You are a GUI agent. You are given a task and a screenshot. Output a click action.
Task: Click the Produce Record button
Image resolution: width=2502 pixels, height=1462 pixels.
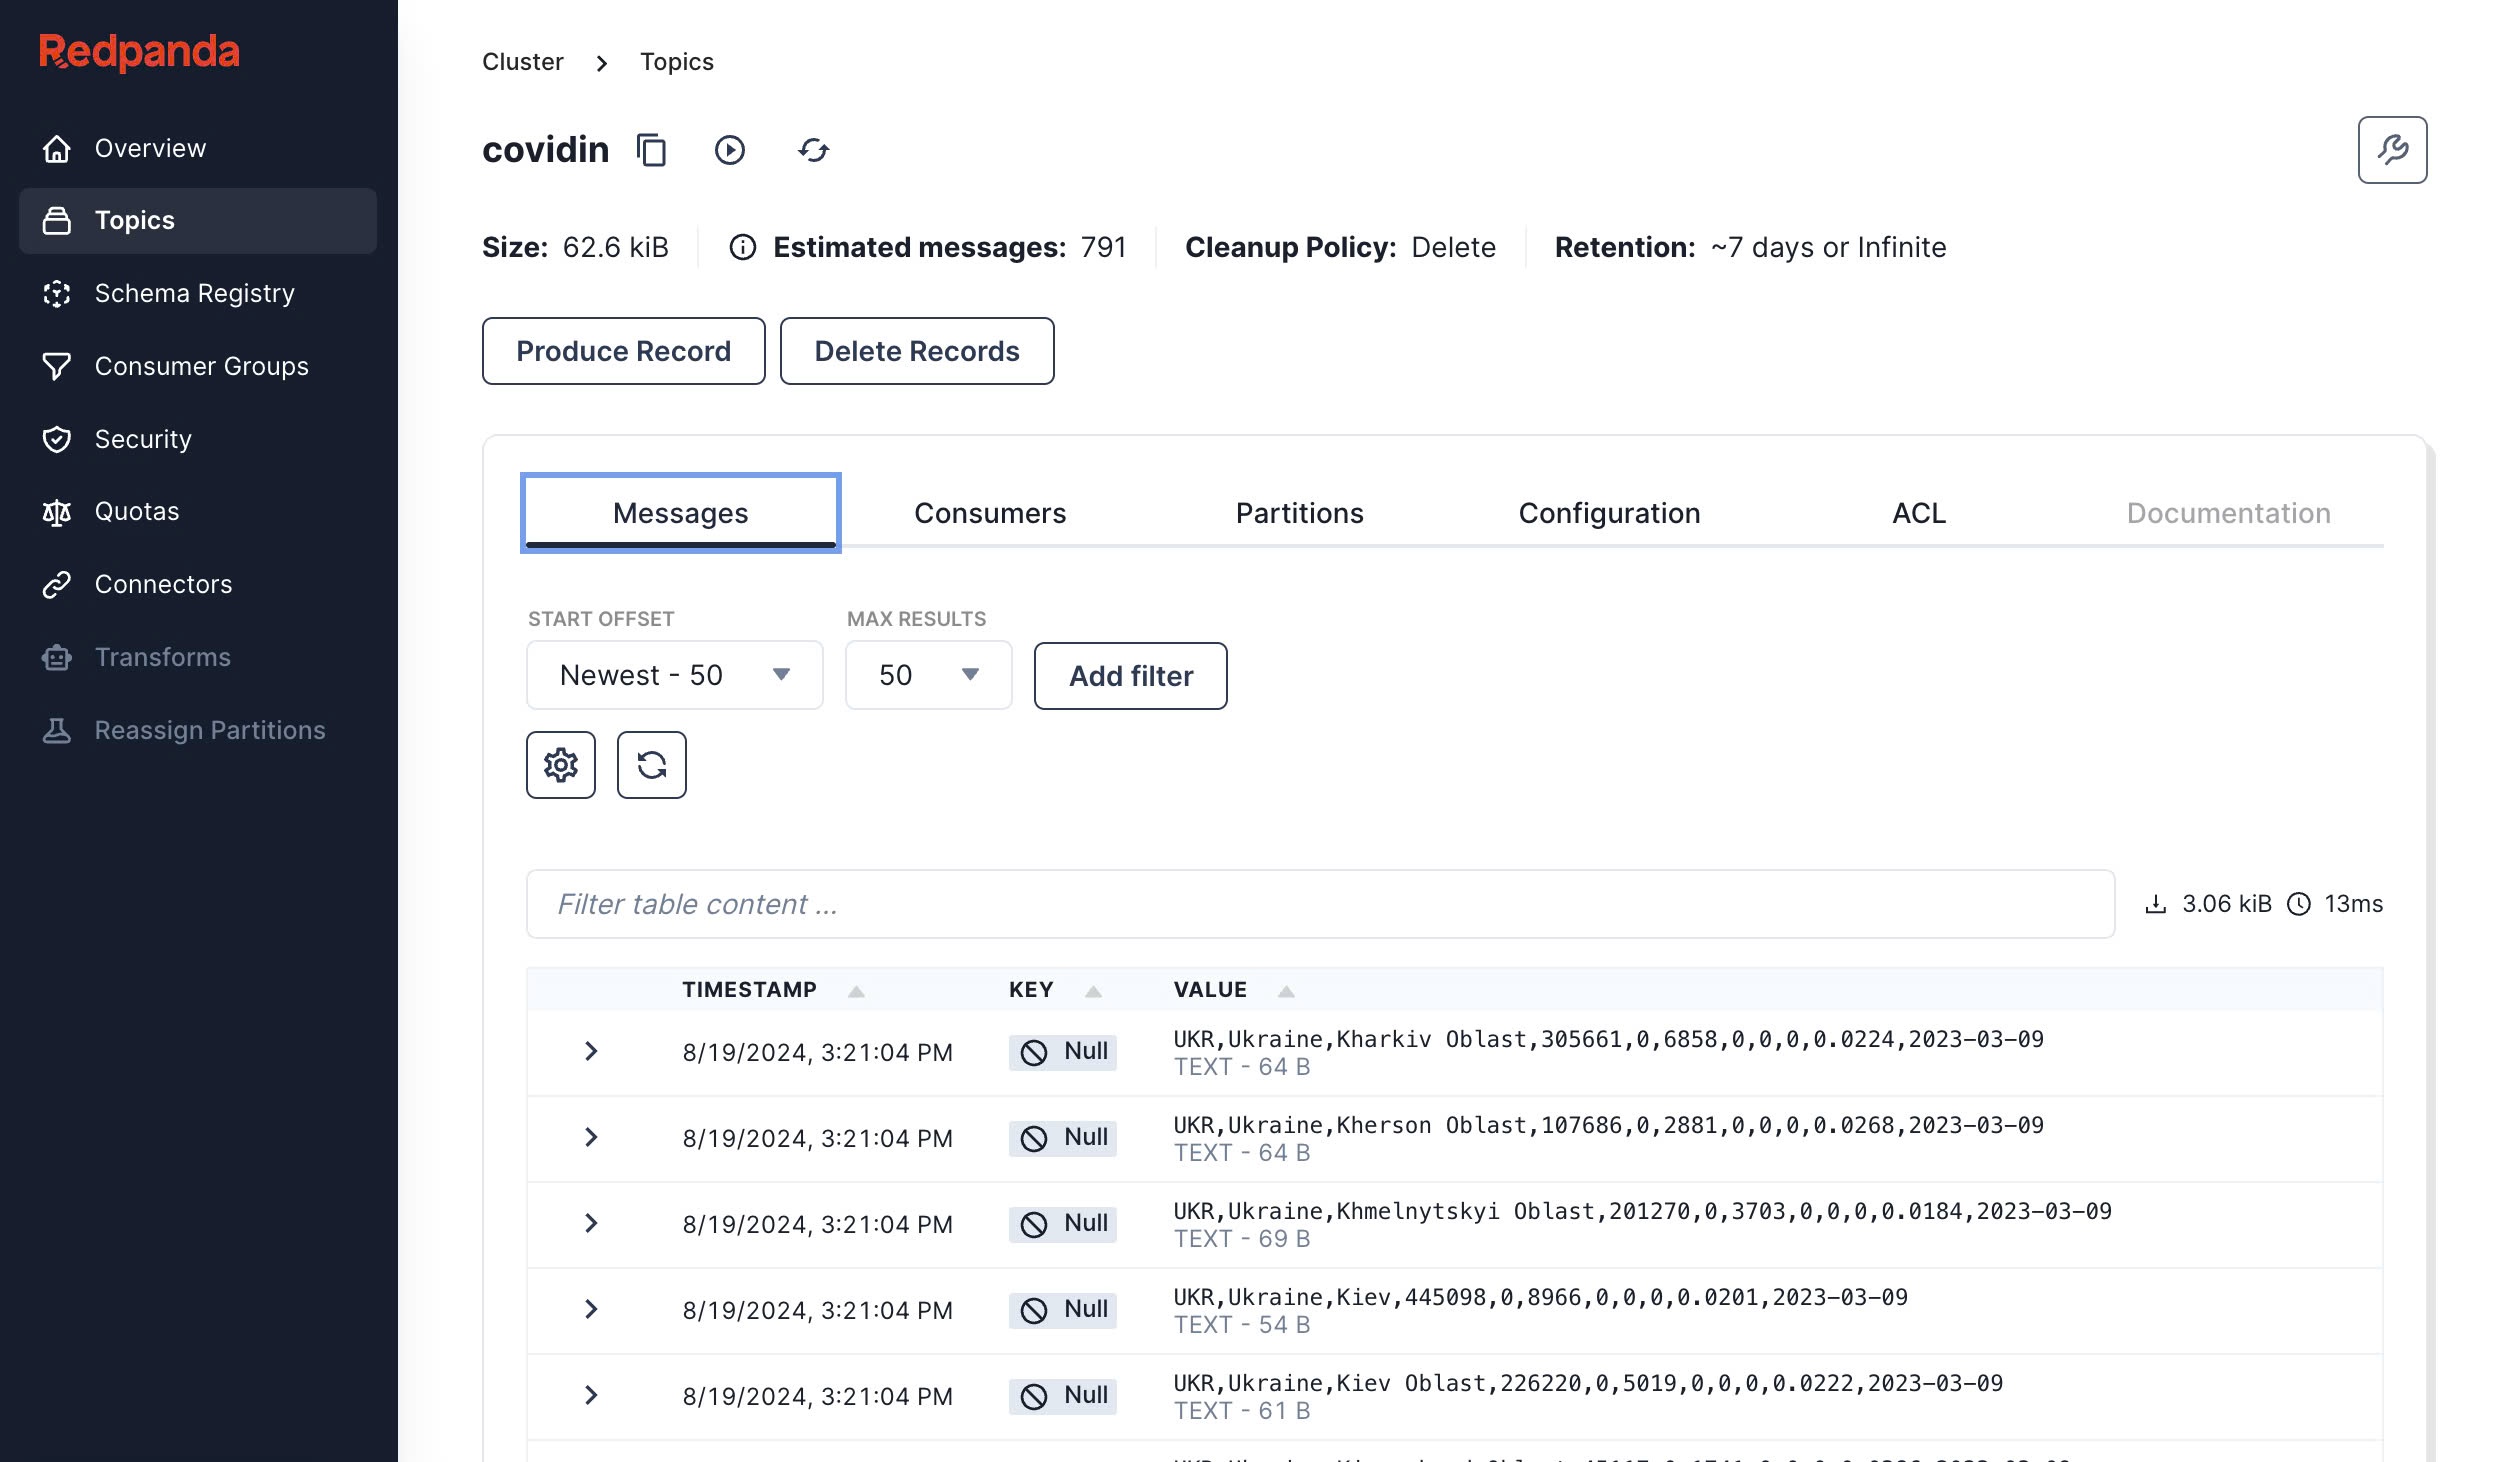624,351
